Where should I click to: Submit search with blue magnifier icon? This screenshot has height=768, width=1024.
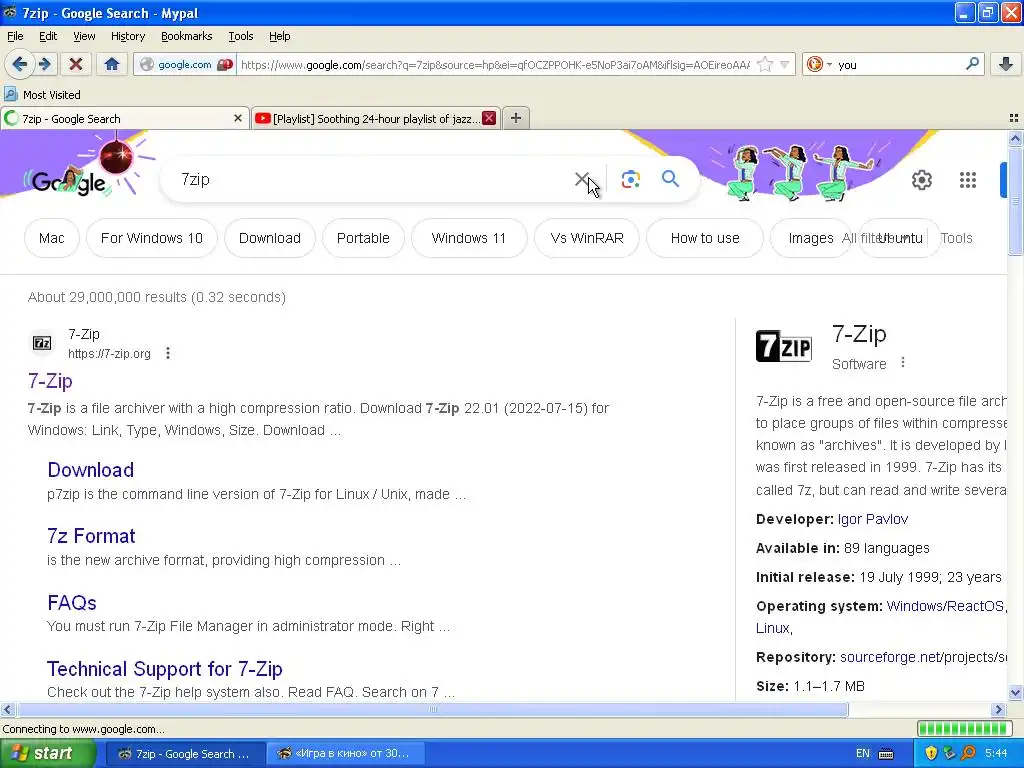670,179
